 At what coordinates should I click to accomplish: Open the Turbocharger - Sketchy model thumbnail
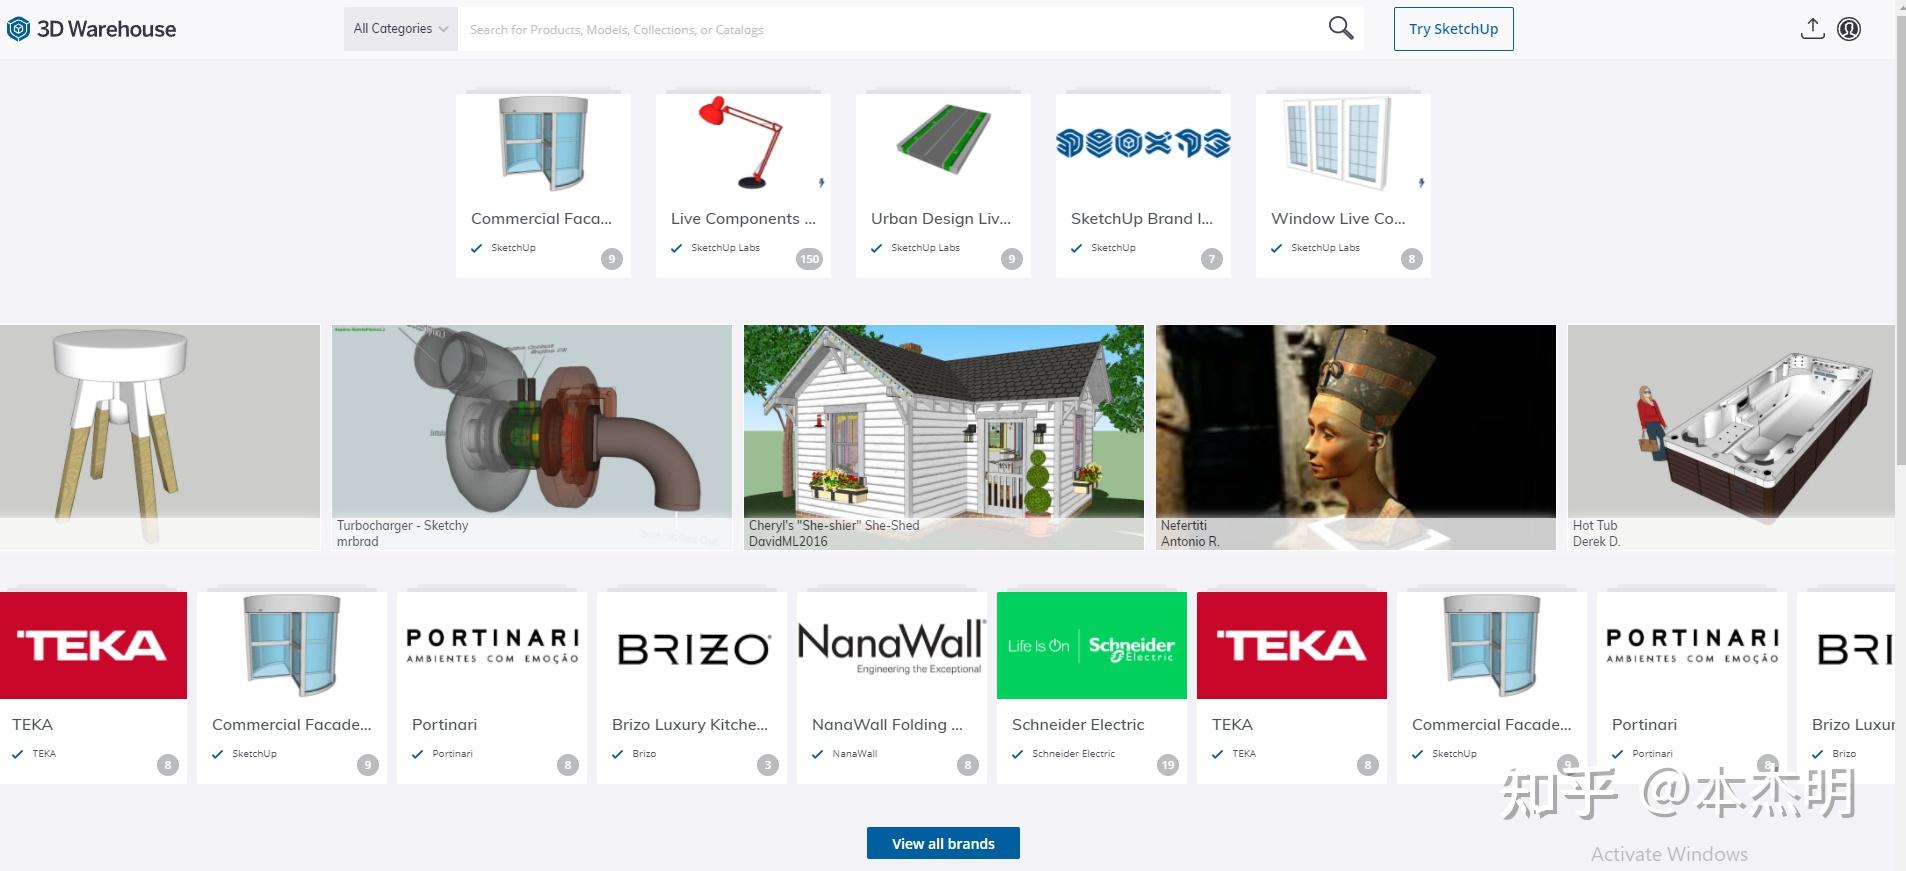point(532,437)
